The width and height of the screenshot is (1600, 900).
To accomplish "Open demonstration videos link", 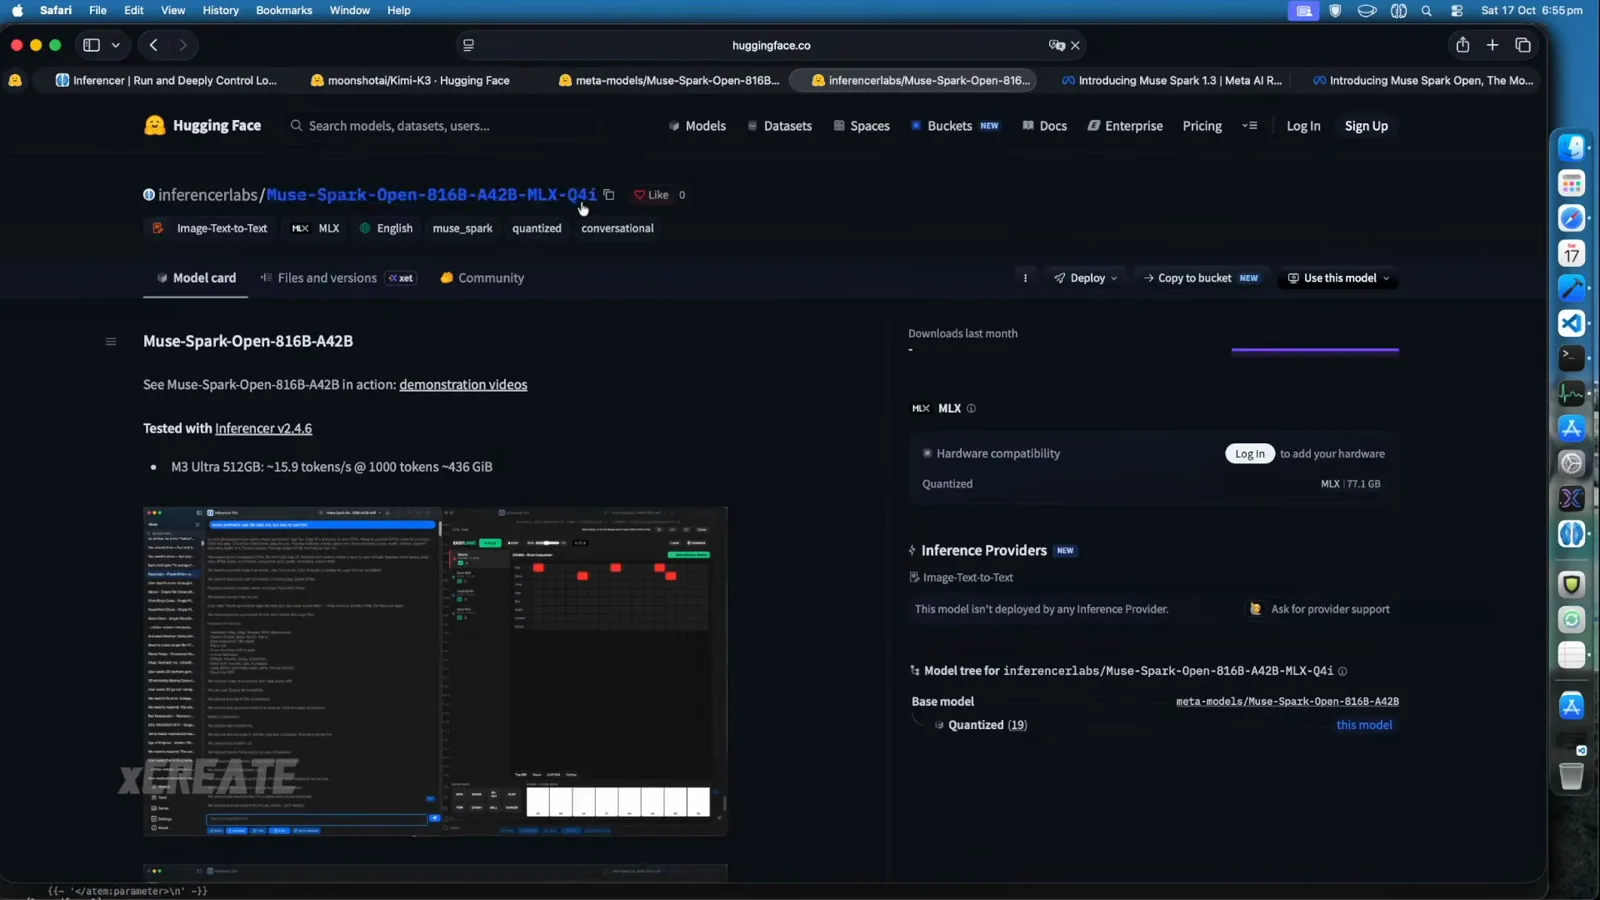I will [x=463, y=385].
